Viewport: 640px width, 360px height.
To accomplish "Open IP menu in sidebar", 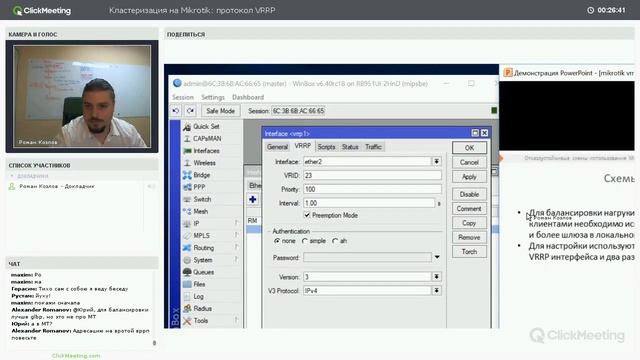I will [x=196, y=224].
